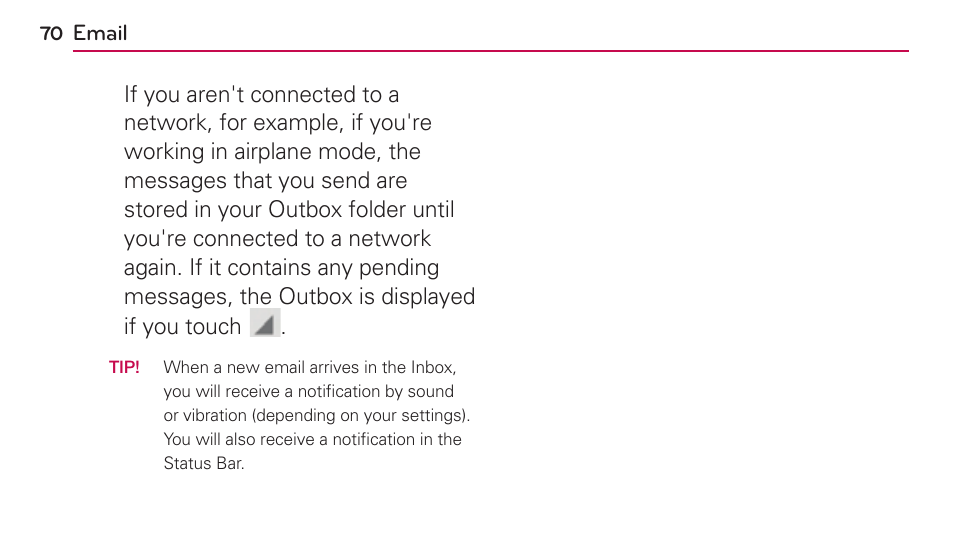
Task: Click "you're connected to a network" line
Action: coord(277,239)
